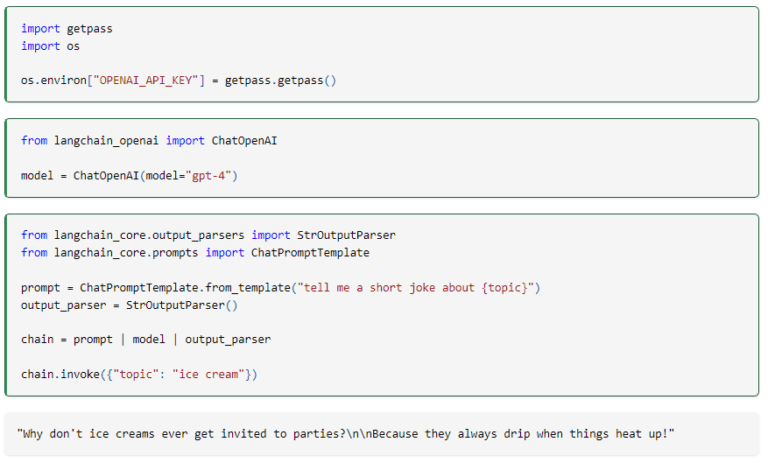The height and width of the screenshot is (463, 768).
Task: Click the chain = prompt | model line
Action: (145, 340)
